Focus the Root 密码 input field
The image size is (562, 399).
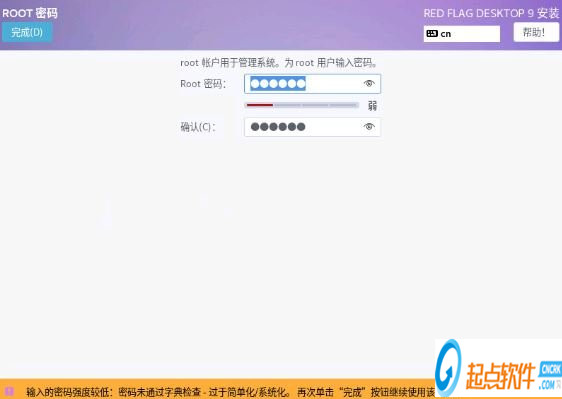pos(312,84)
